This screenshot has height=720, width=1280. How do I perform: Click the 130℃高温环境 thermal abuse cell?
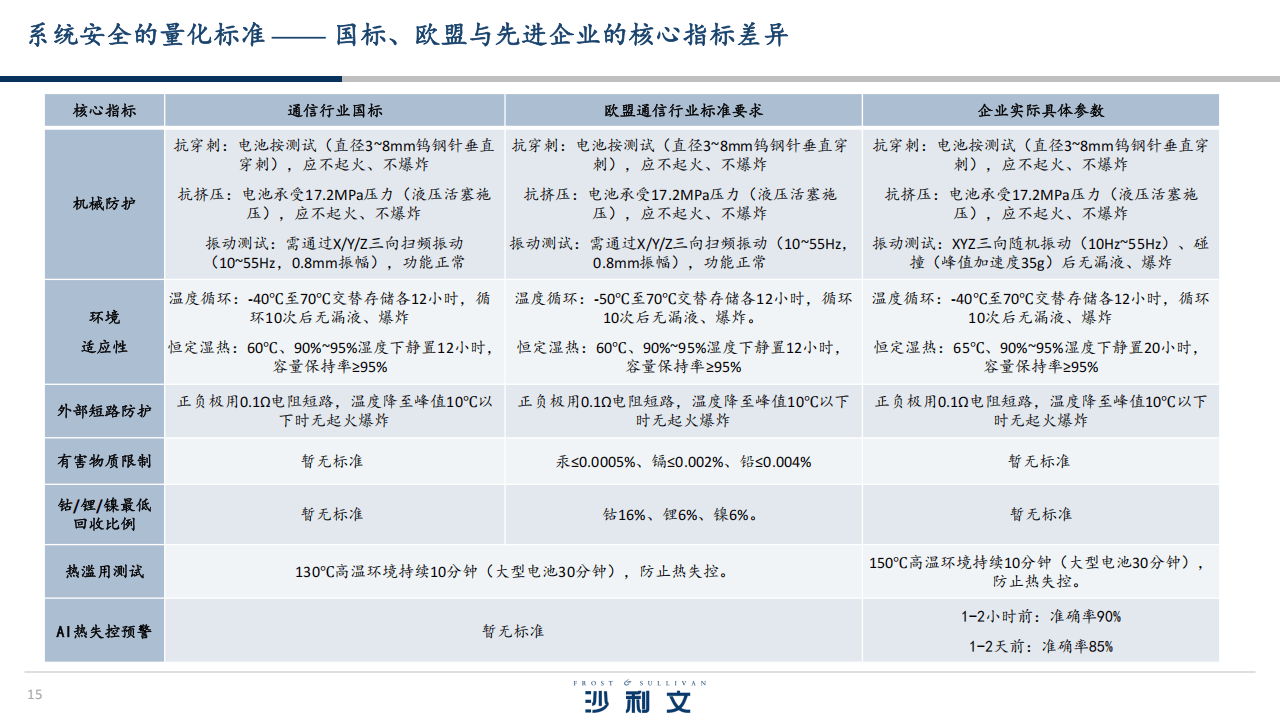(512, 572)
